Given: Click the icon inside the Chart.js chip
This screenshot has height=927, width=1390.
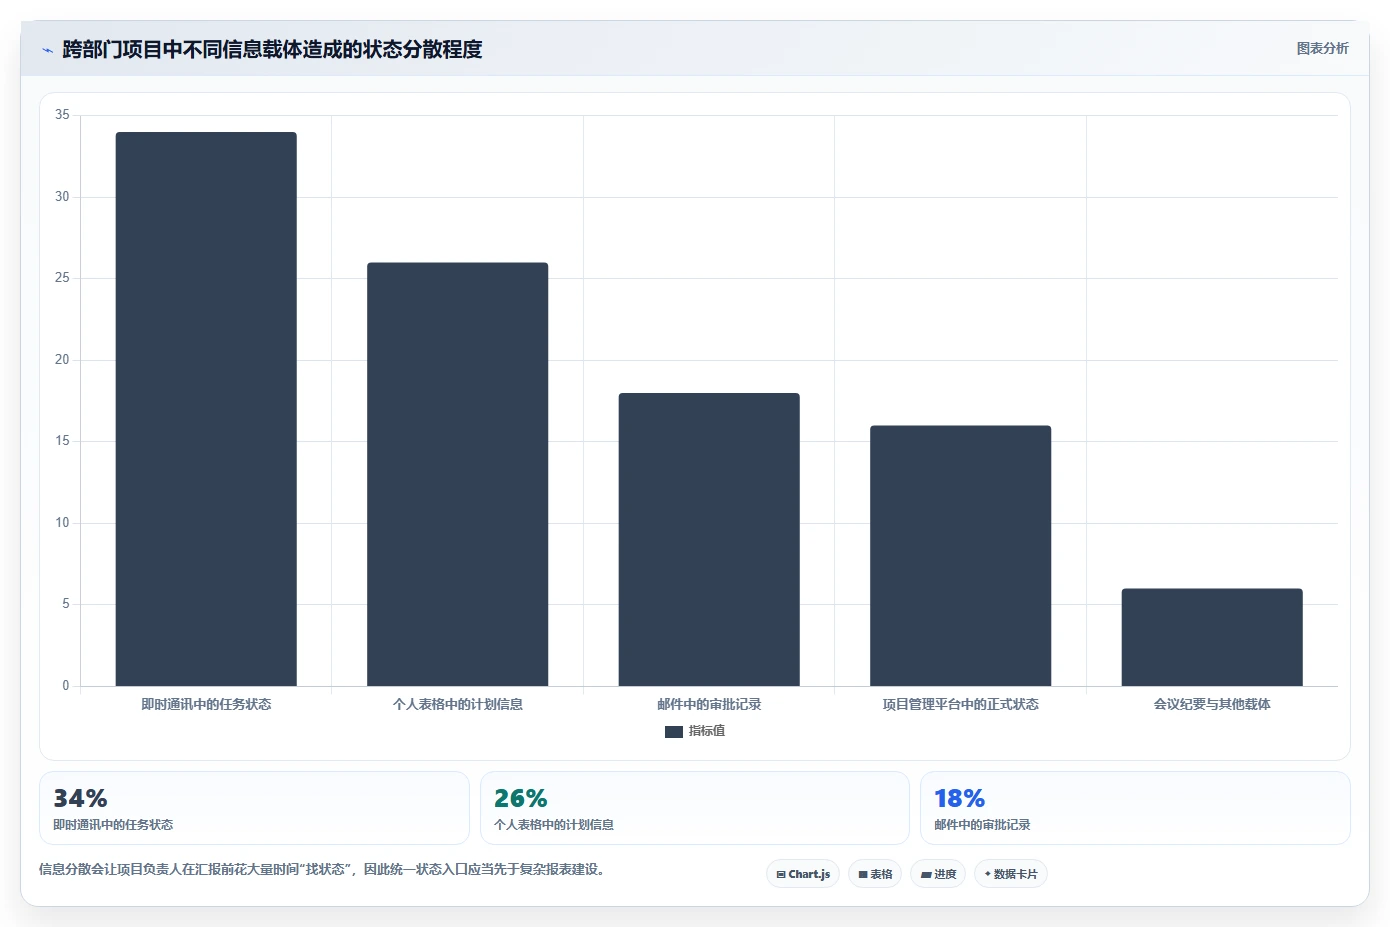Looking at the screenshot, I should coord(781,875).
